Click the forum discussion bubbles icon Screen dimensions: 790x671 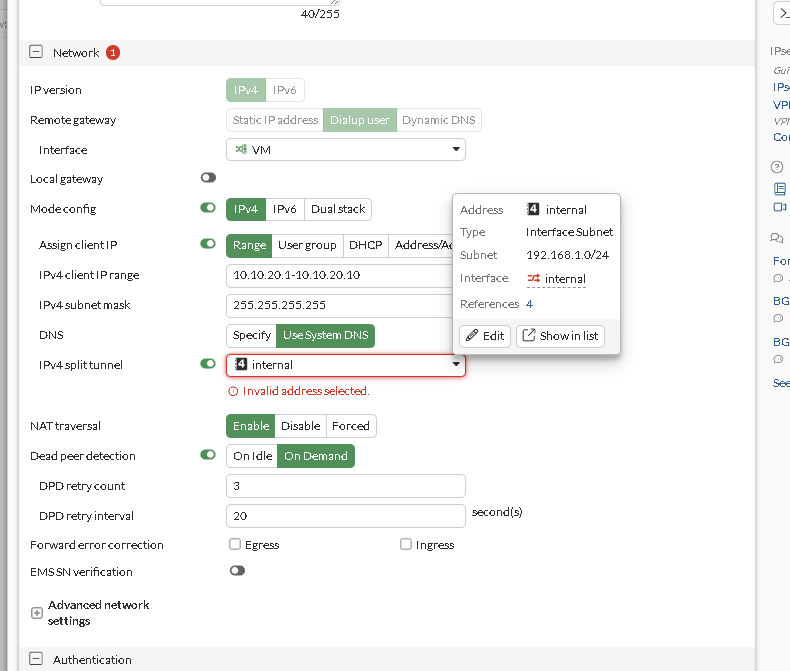[777, 238]
